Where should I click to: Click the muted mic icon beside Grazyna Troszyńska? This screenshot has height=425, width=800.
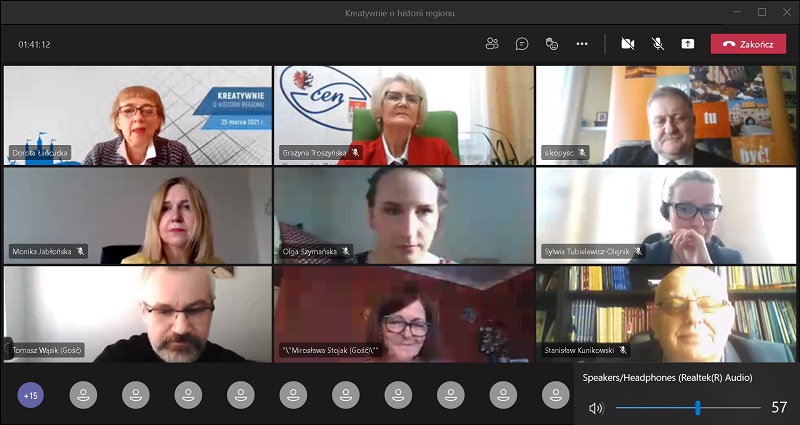(355, 153)
